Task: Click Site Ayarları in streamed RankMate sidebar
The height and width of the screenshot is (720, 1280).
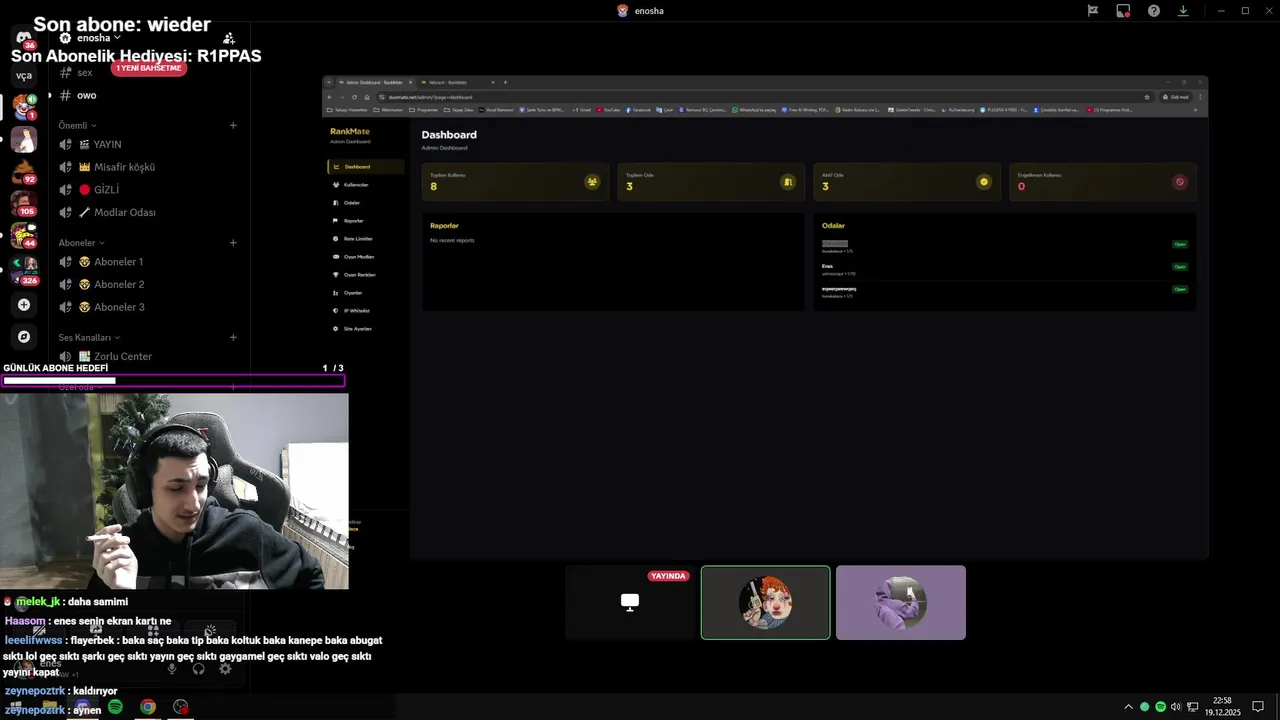Action: click(x=365, y=329)
